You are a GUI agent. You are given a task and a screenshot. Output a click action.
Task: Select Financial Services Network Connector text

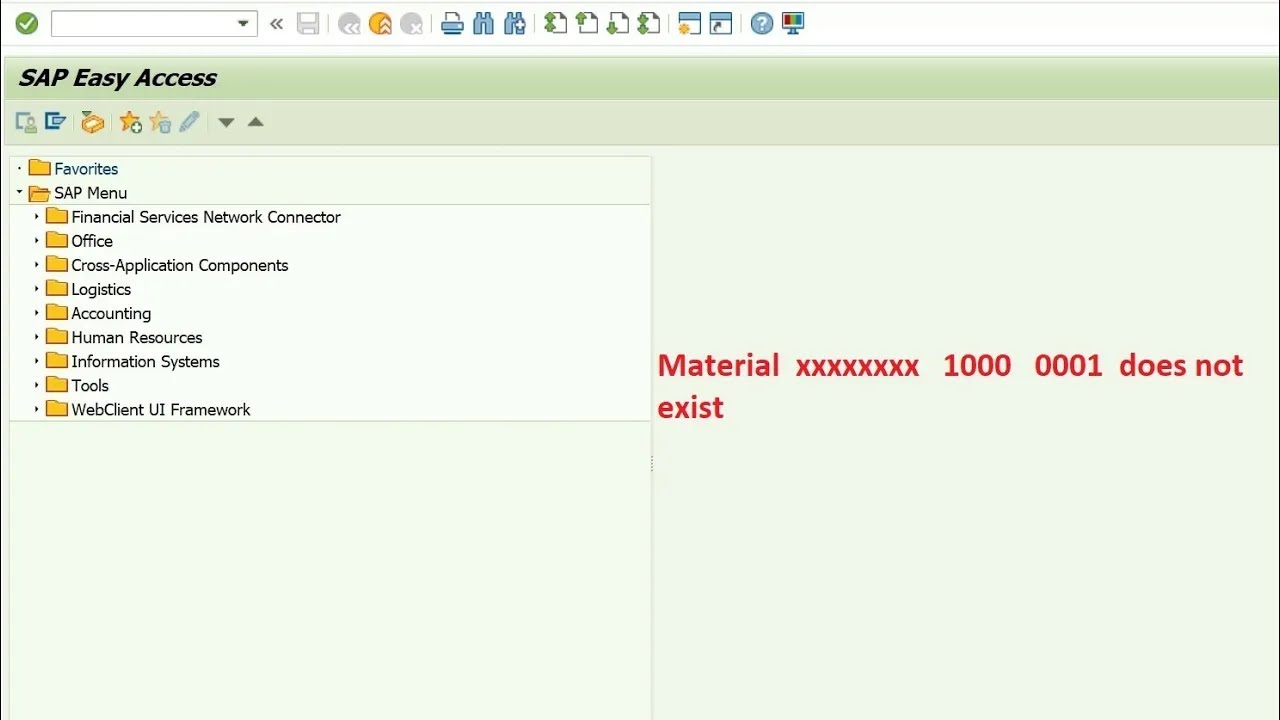(x=206, y=217)
